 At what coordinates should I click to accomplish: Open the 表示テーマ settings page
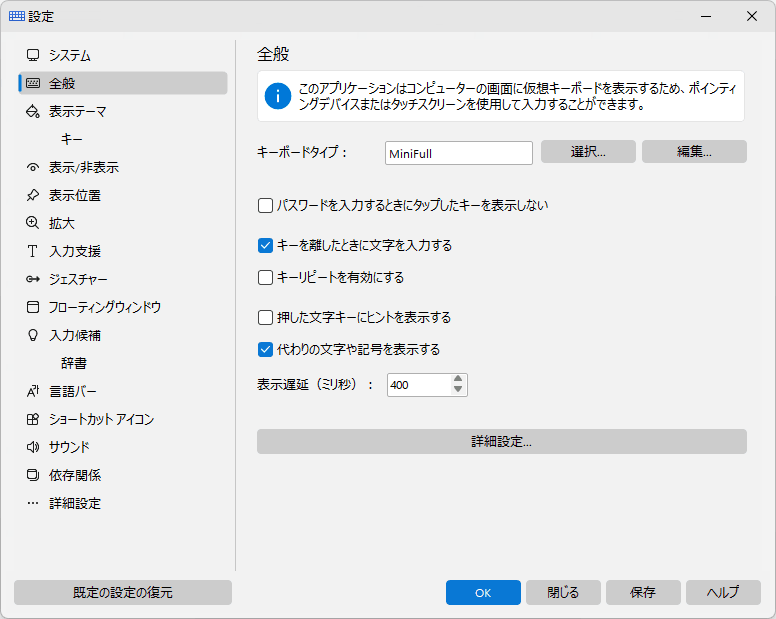(123, 111)
